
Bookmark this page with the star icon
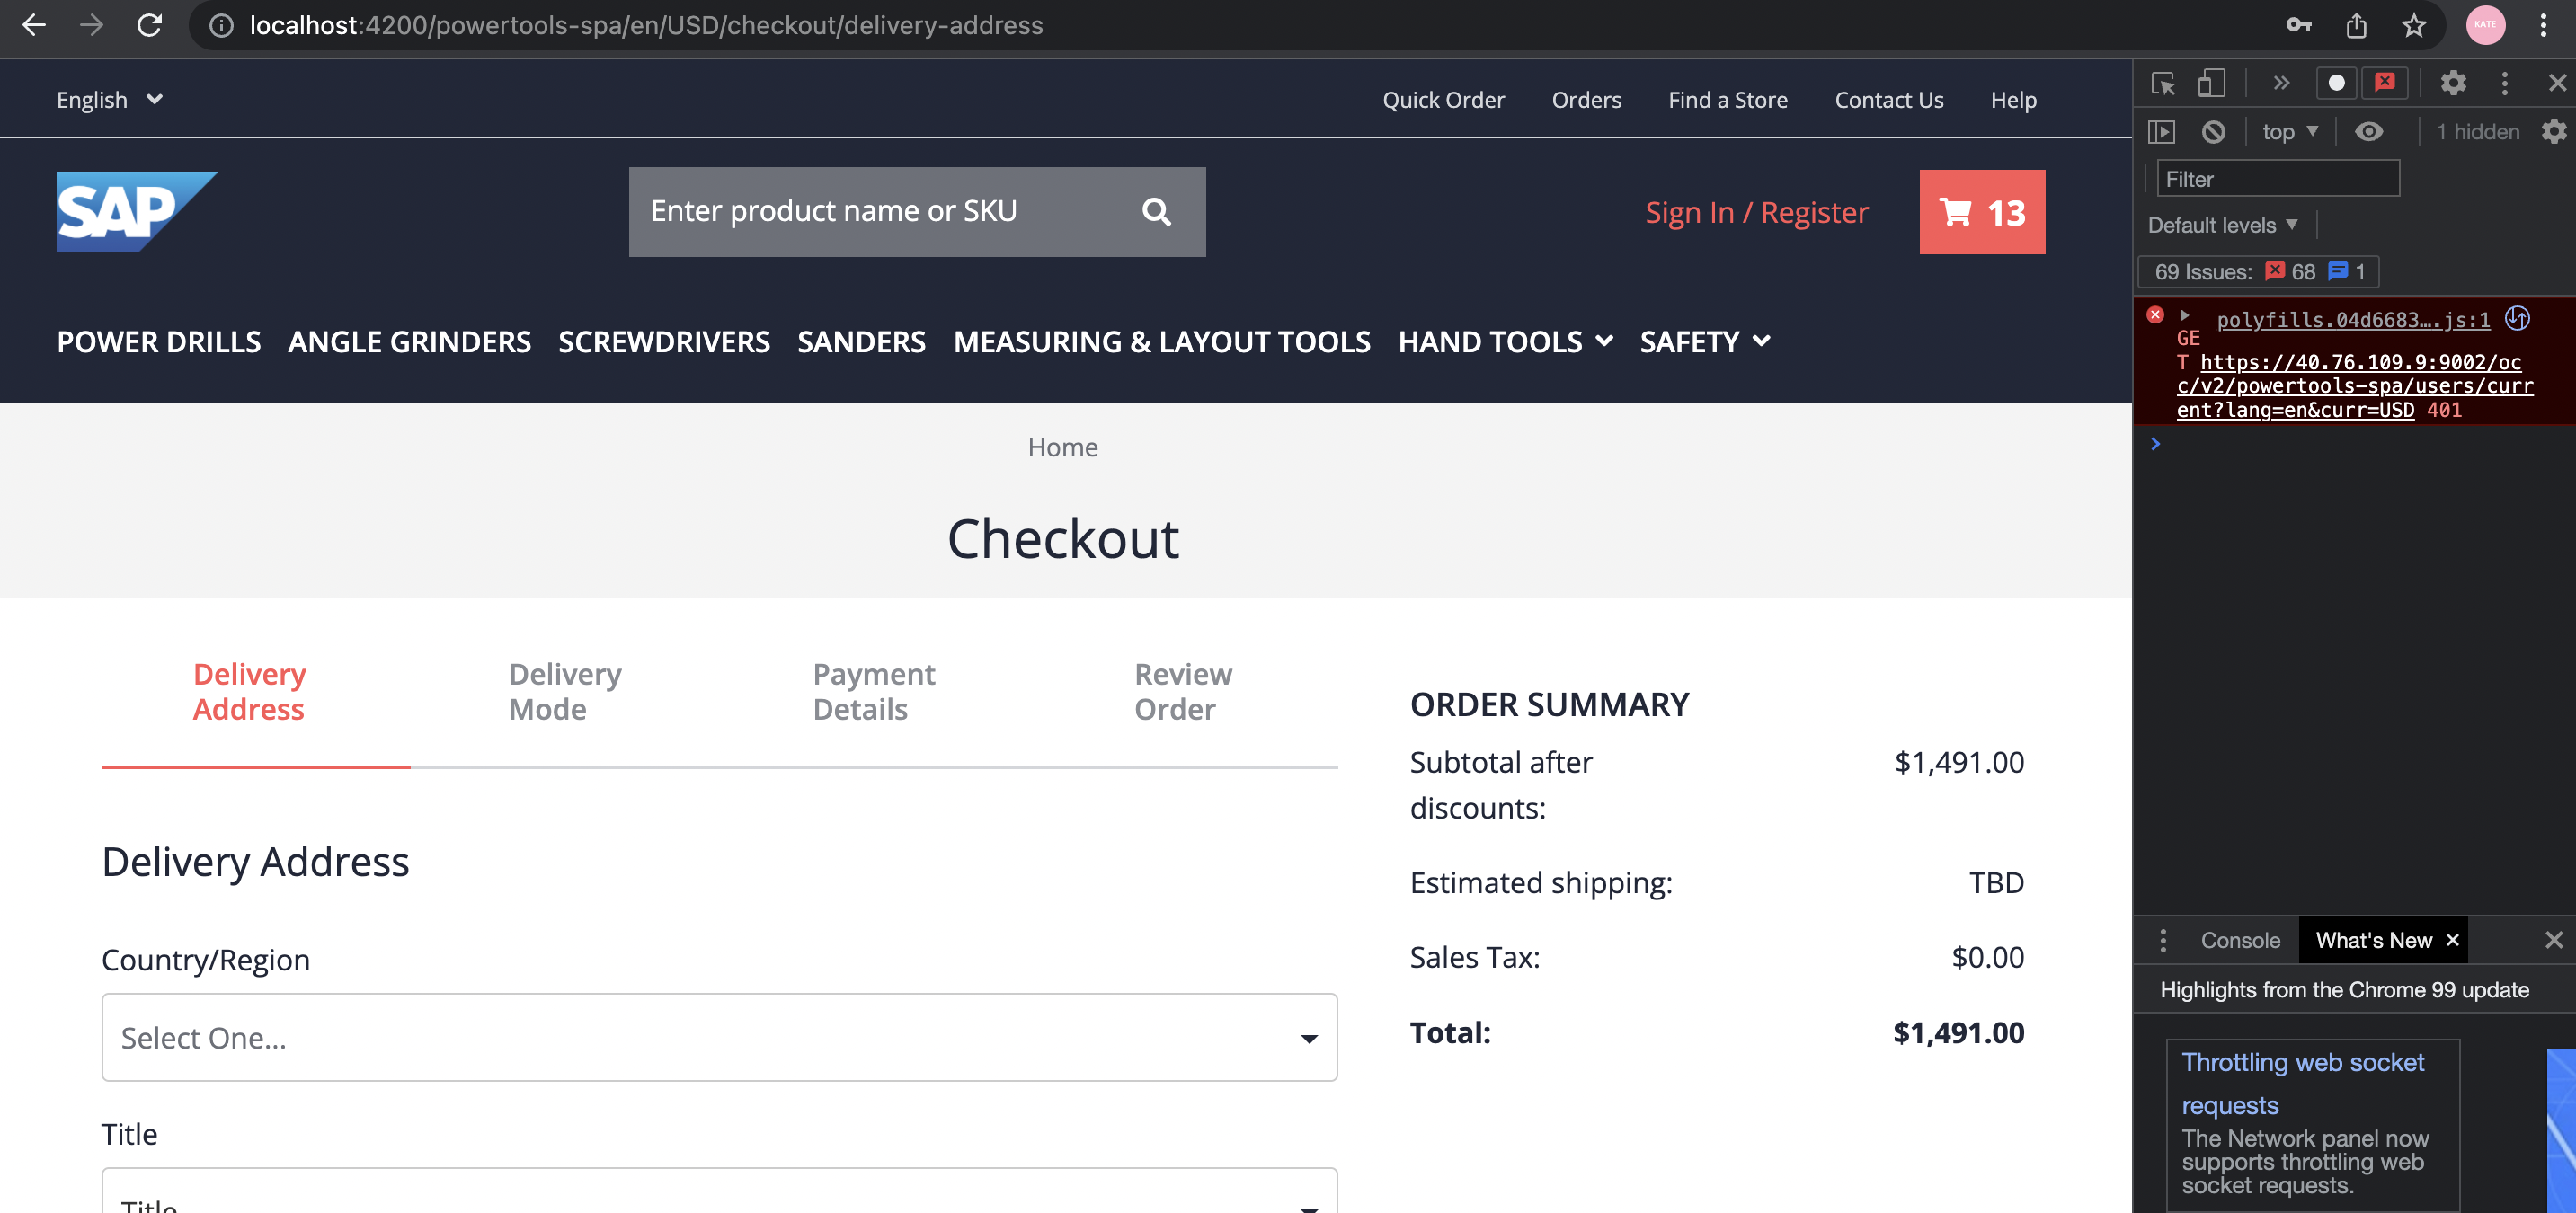point(2414,26)
